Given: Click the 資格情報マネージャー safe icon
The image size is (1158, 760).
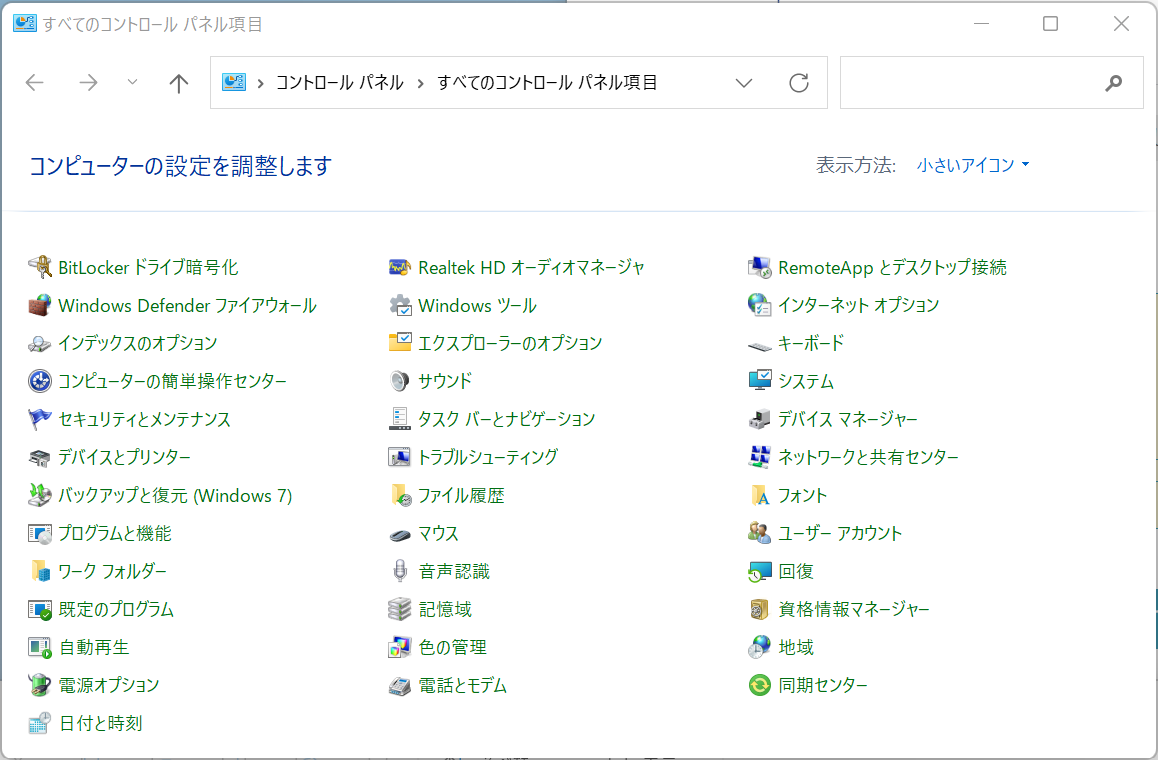Looking at the screenshot, I should pos(759,609).
